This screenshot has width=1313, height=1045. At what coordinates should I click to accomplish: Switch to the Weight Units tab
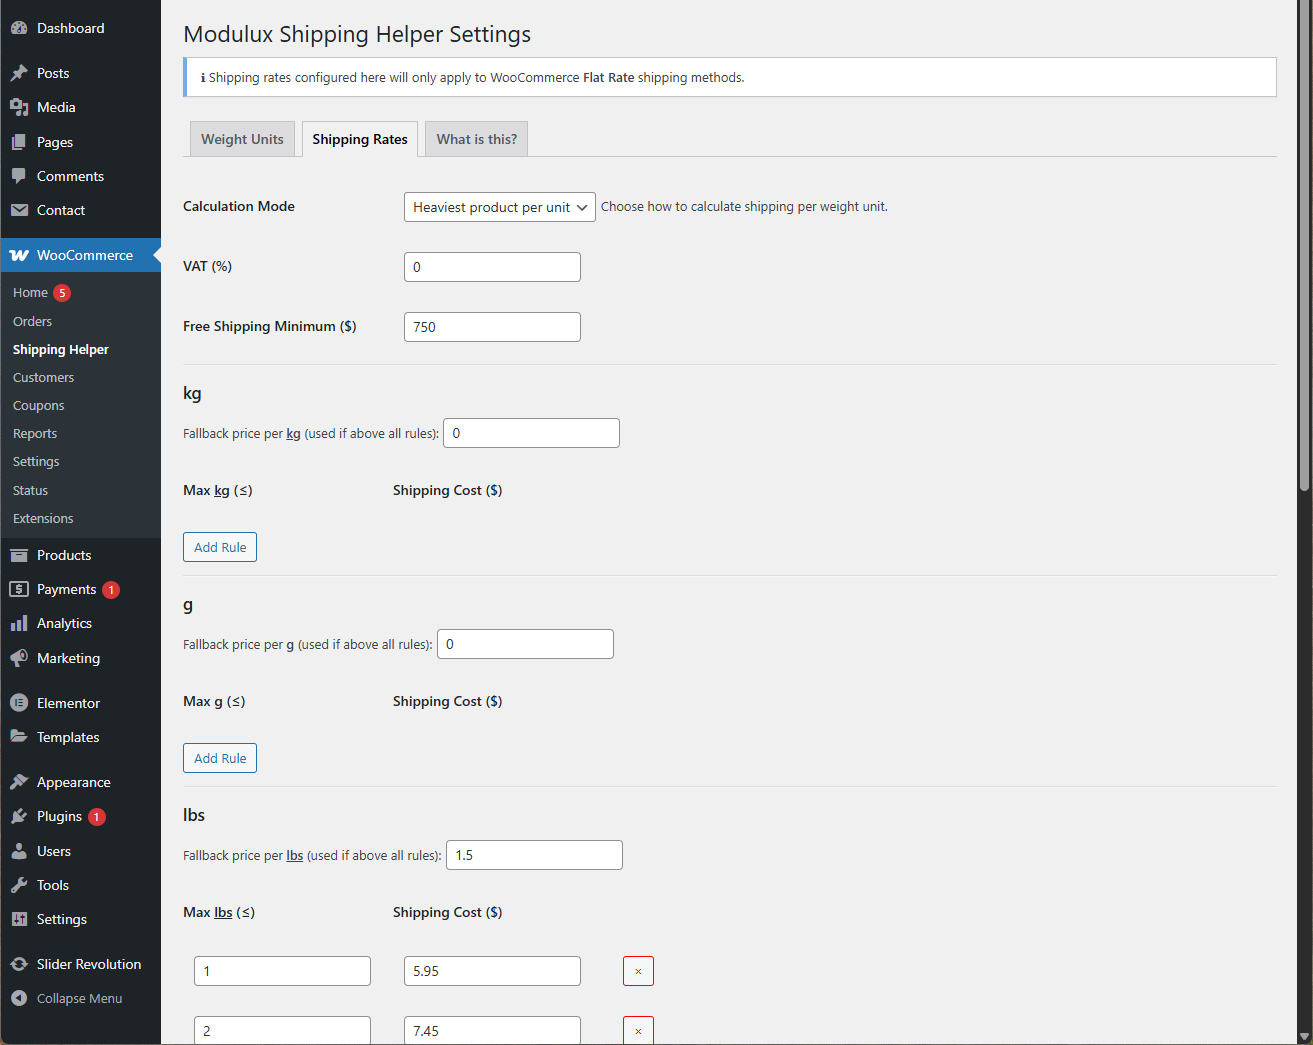(x=242, y=139)
